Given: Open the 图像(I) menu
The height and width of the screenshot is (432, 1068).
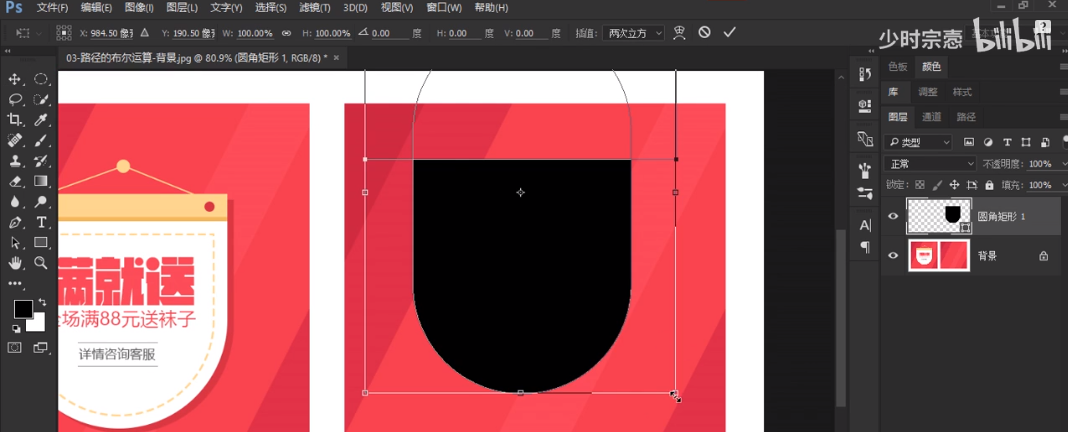Looking at the screenshot, I should (x=140, y=8).
